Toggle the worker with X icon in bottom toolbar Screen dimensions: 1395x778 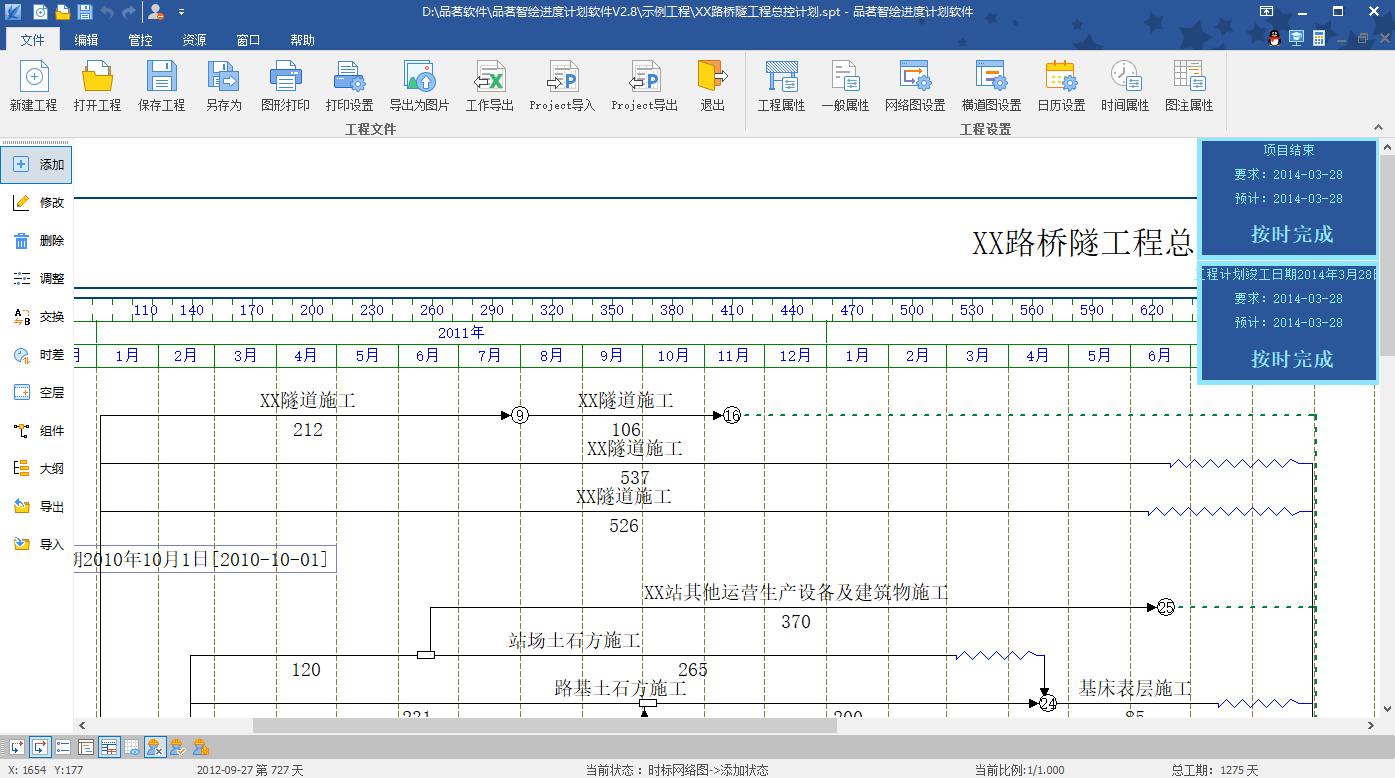(x=155, y=746)
